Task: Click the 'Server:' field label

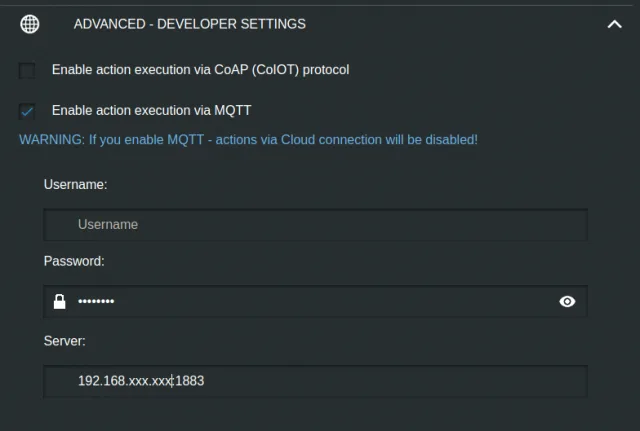Action: pos(64,341)
